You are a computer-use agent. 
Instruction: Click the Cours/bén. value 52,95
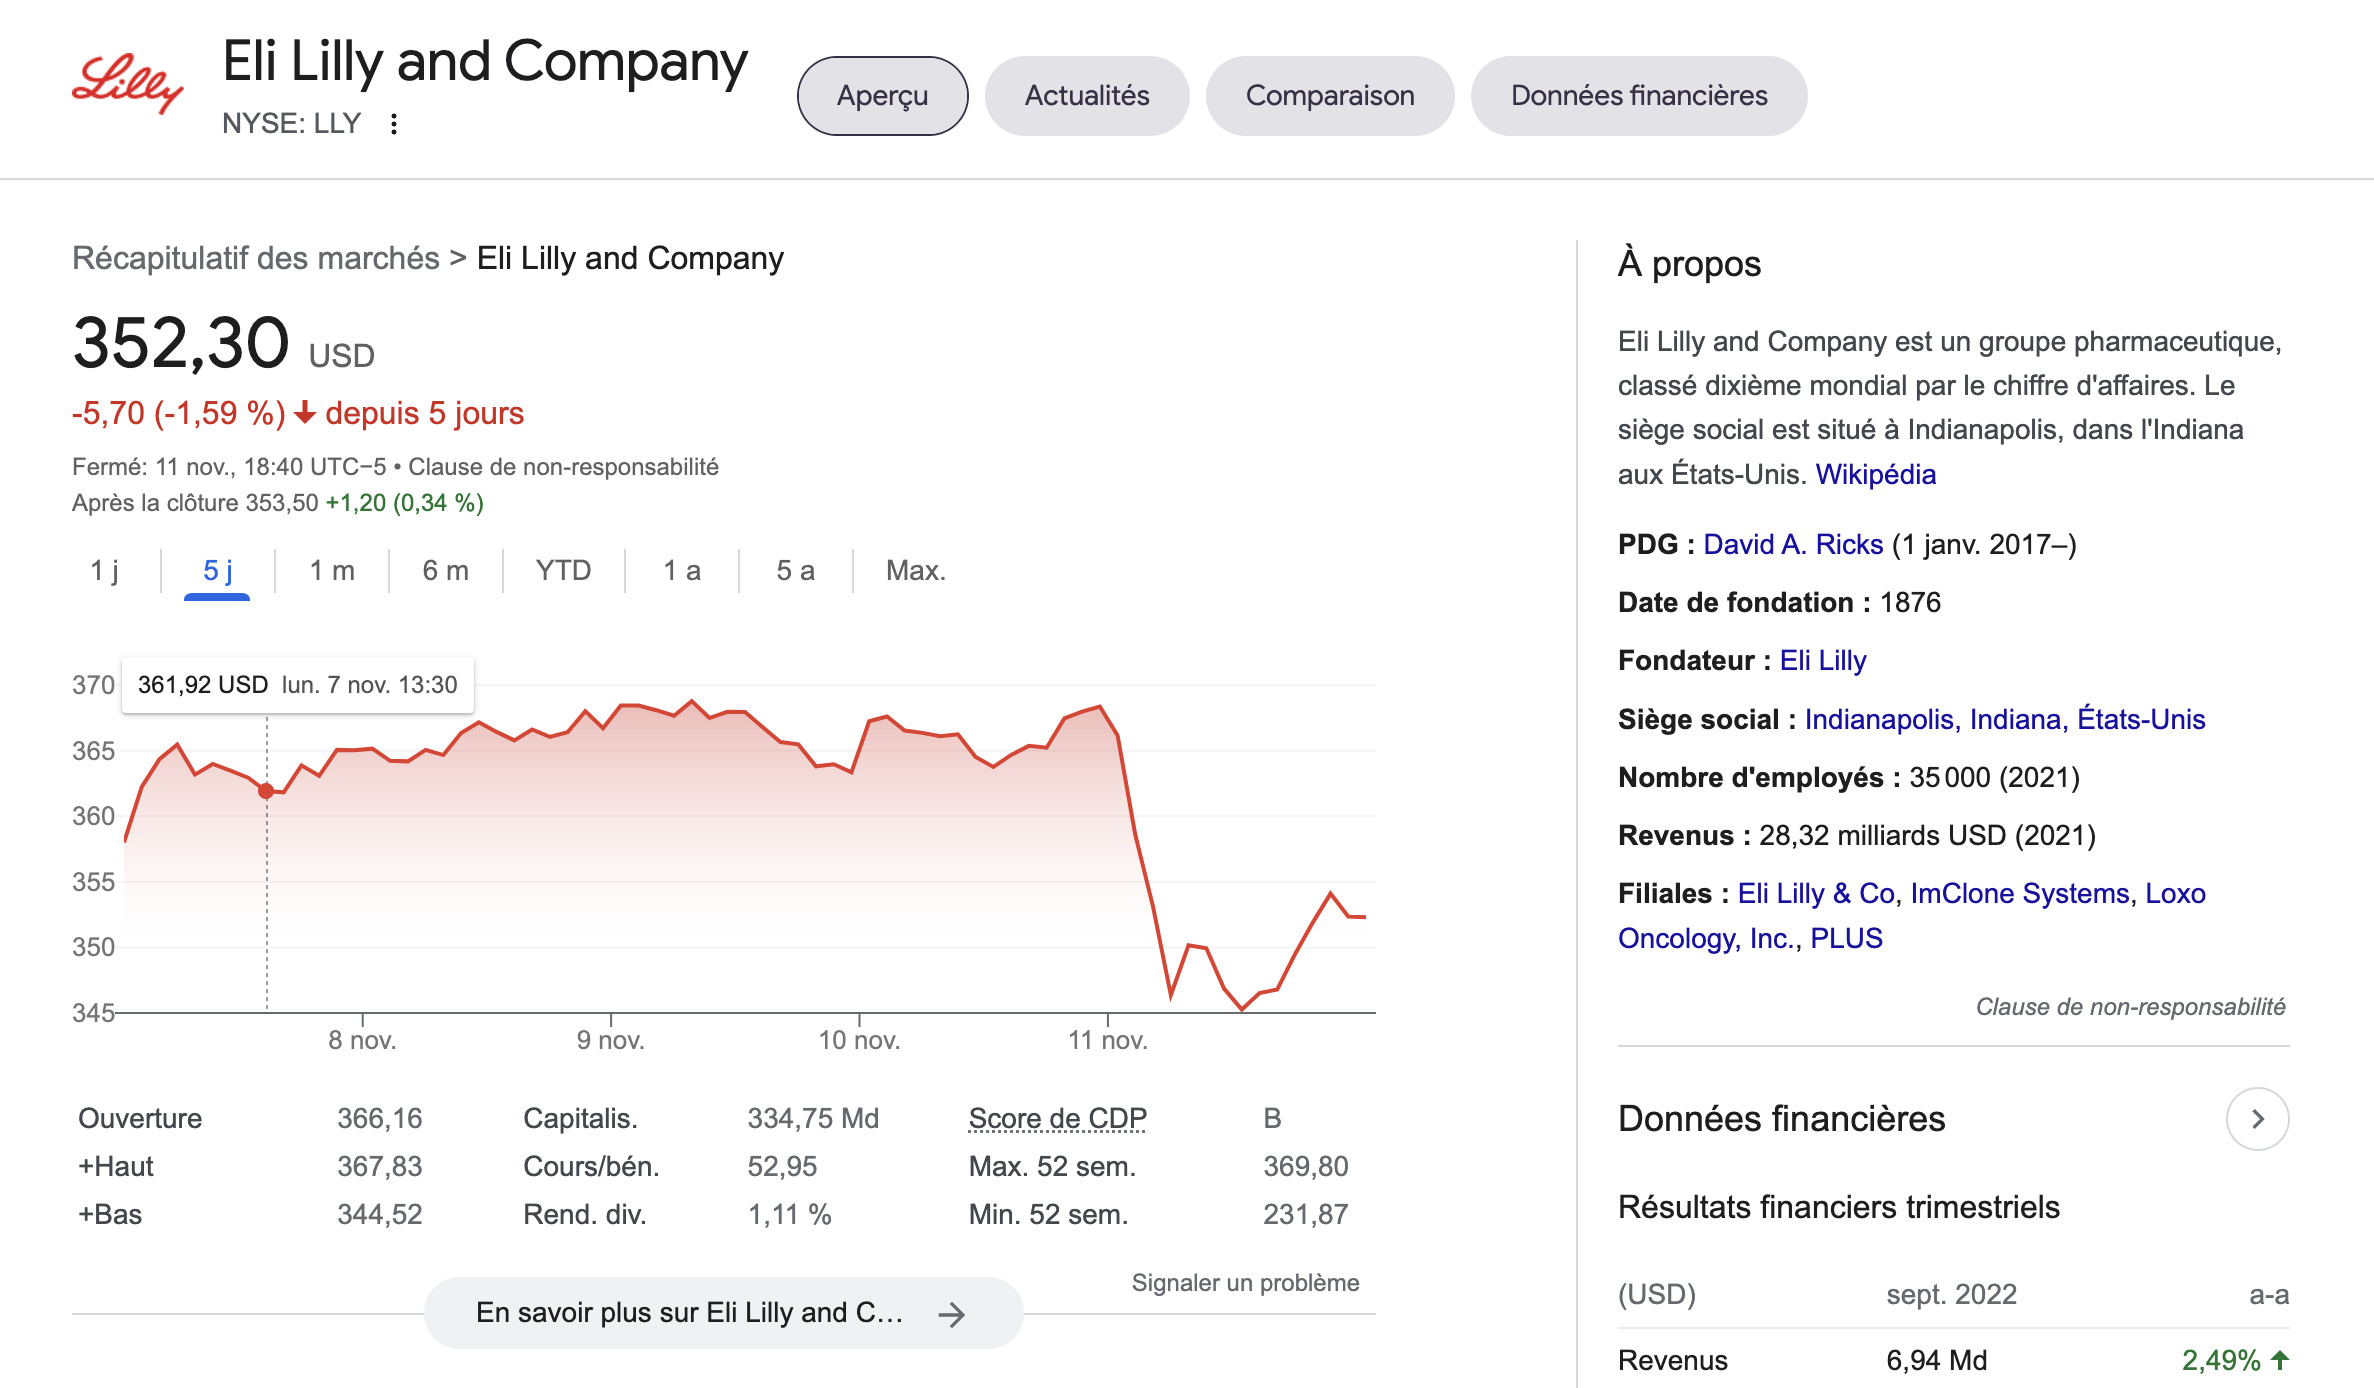click(782, 1166)
